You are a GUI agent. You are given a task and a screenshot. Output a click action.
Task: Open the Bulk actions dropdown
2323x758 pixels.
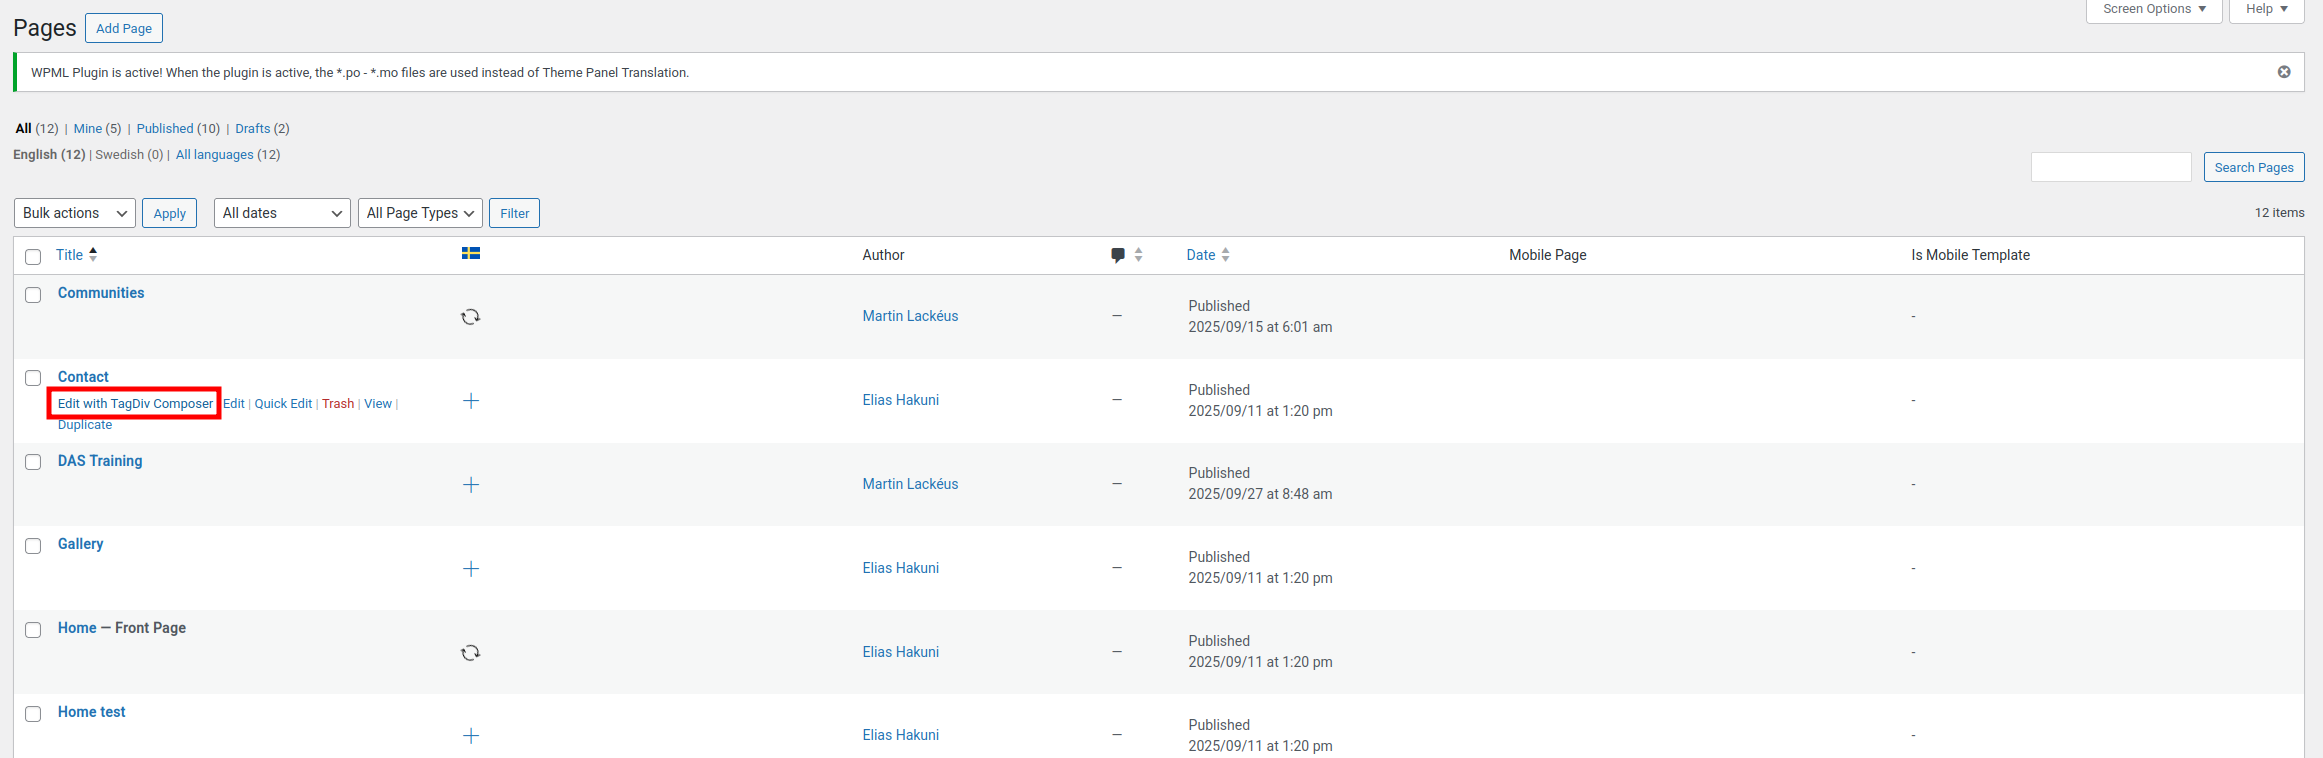point(75,213)
